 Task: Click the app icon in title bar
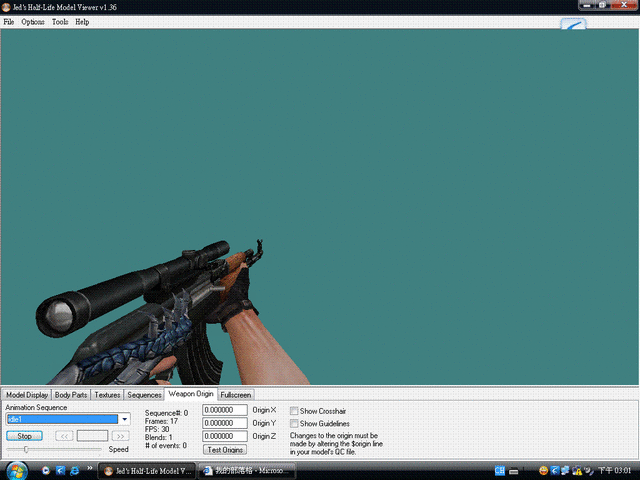6,7
